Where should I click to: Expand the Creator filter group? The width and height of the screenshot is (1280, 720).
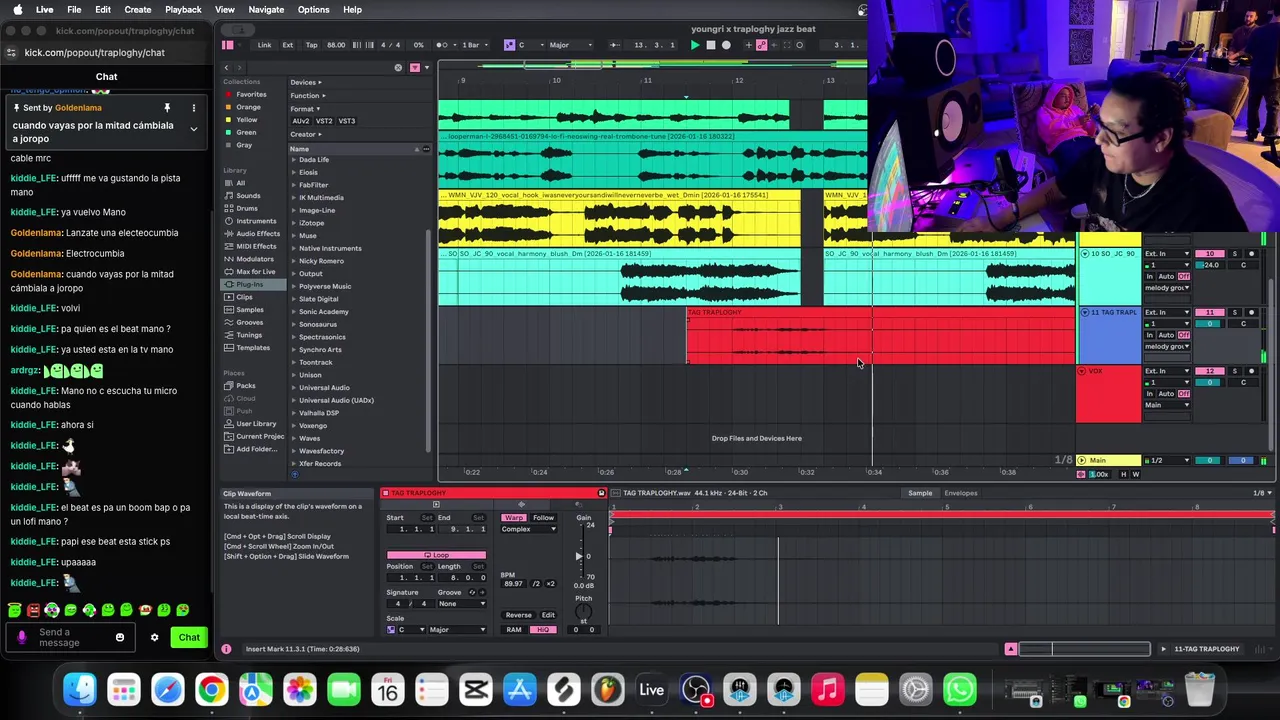[x=305, y=134]
